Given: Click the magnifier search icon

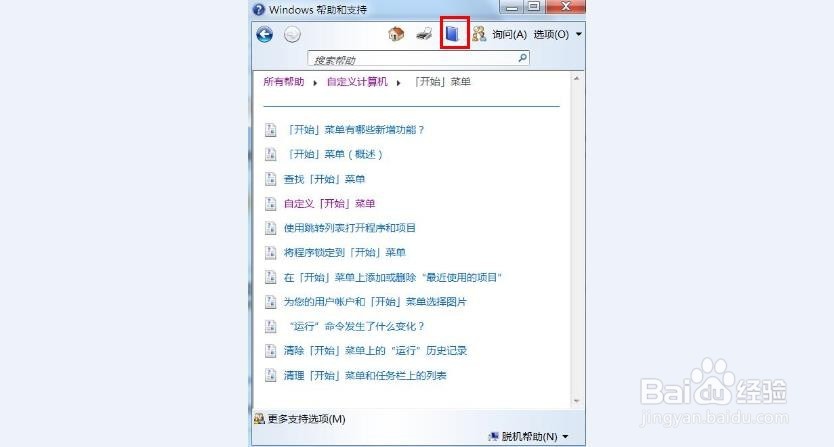Looking at the screenshot, I should tap(523, 57).
